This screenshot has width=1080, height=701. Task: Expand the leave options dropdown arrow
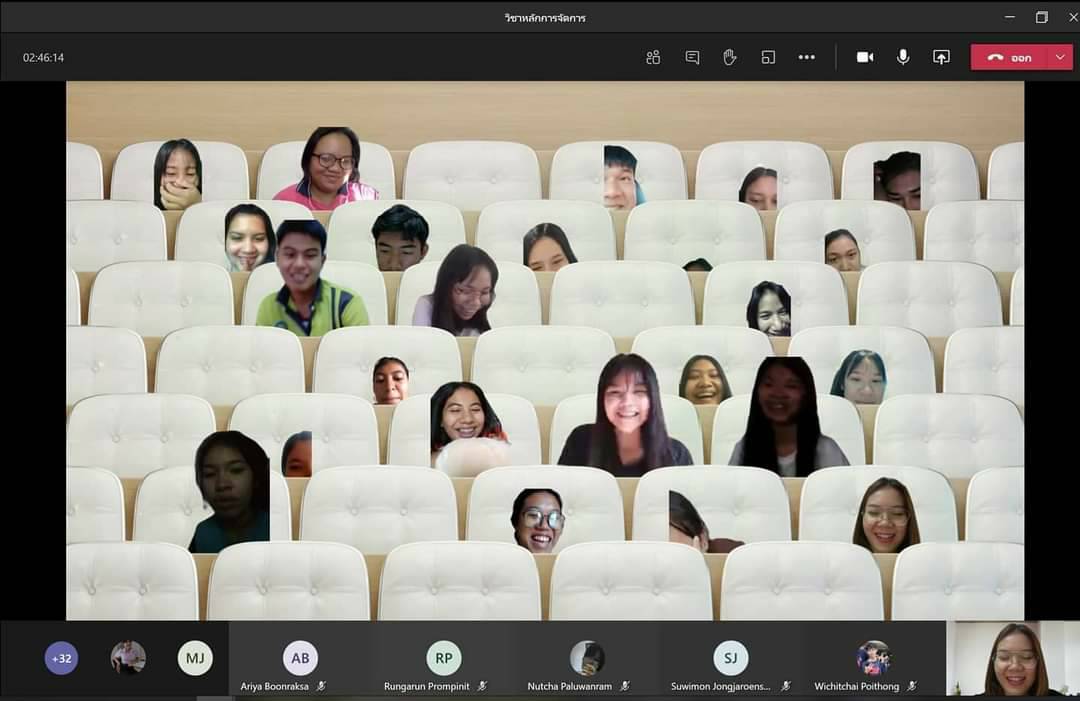(x=1061, y=58)
